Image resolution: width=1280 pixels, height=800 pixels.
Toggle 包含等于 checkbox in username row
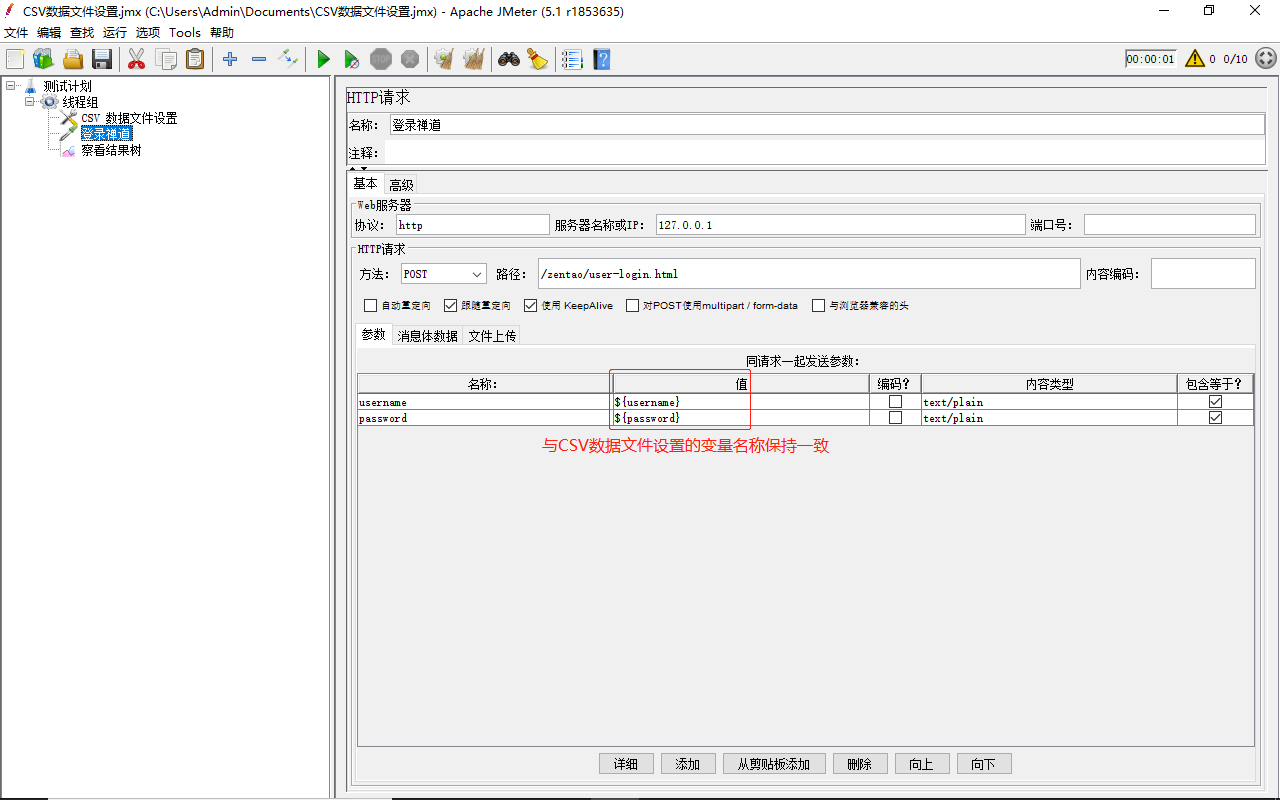pyautogui.click(x=1215, y=402)
